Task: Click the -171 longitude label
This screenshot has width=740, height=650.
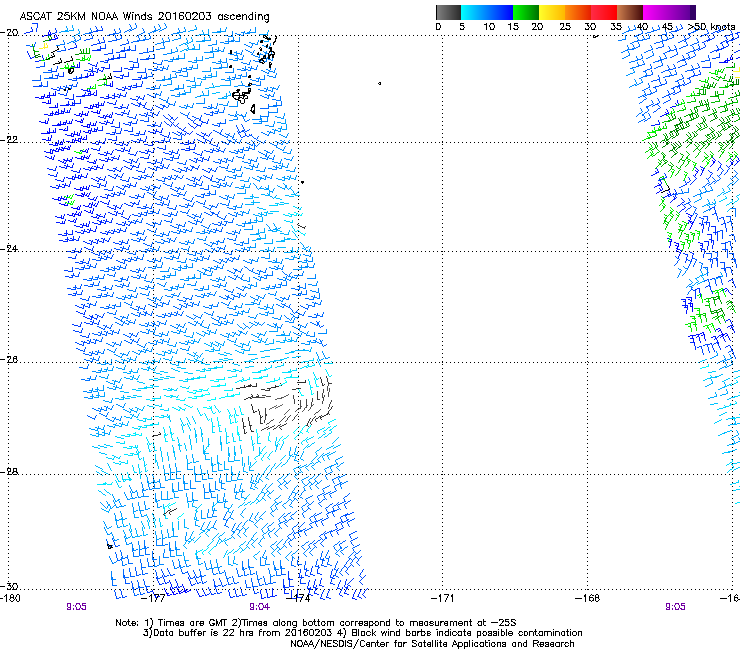Action: point(442,599)
